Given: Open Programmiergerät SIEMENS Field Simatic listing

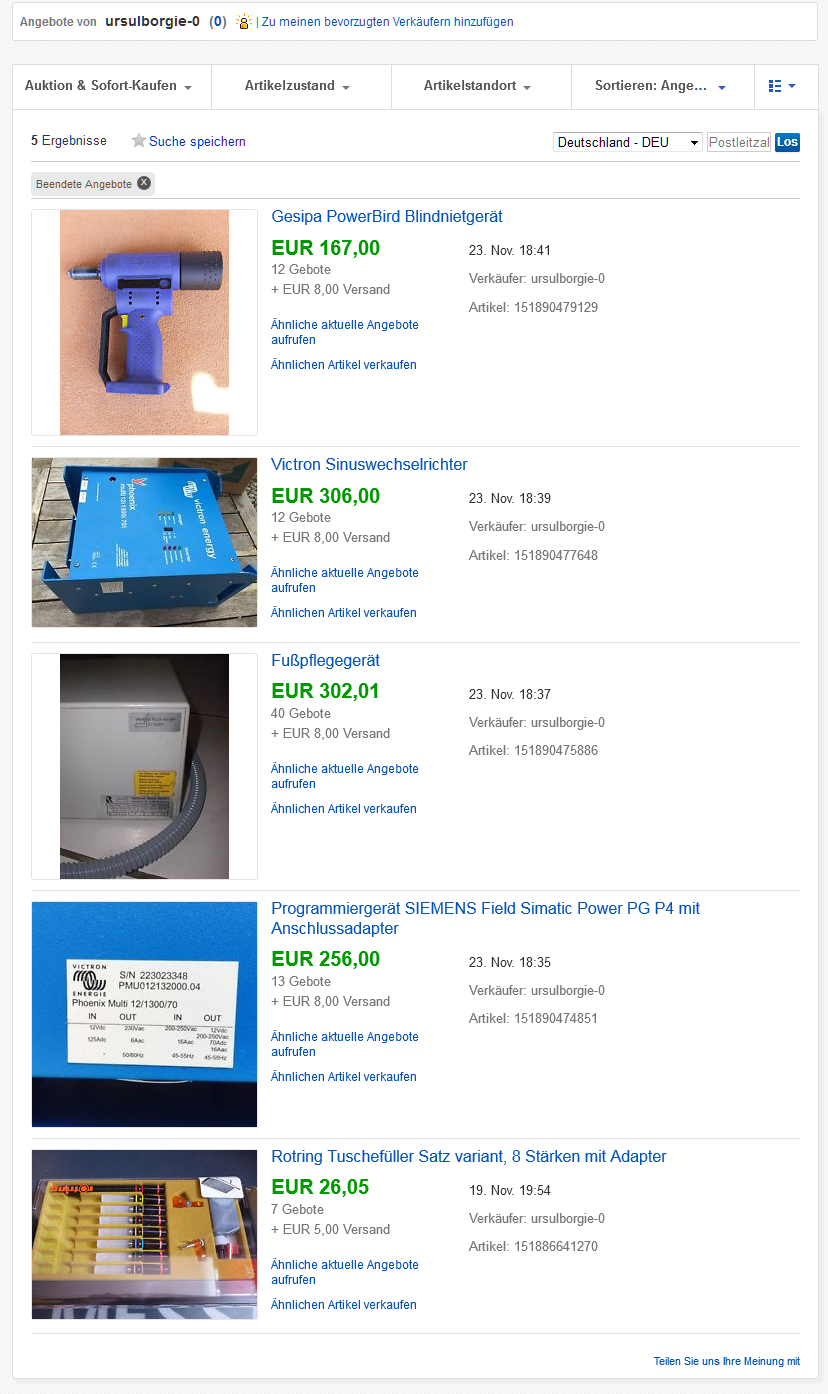Looking at the screenshot, I should [486, 918].
